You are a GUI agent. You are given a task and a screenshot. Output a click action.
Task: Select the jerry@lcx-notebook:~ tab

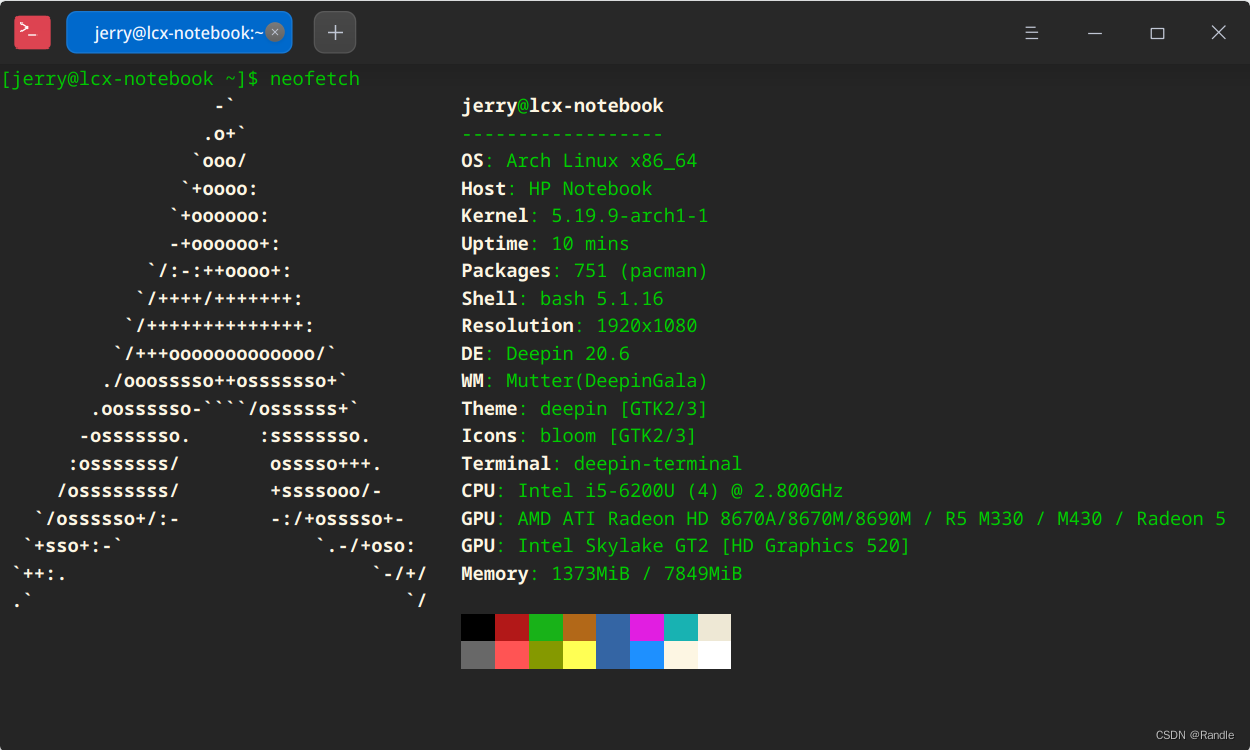pyautogui.click(x=179, y=32)
